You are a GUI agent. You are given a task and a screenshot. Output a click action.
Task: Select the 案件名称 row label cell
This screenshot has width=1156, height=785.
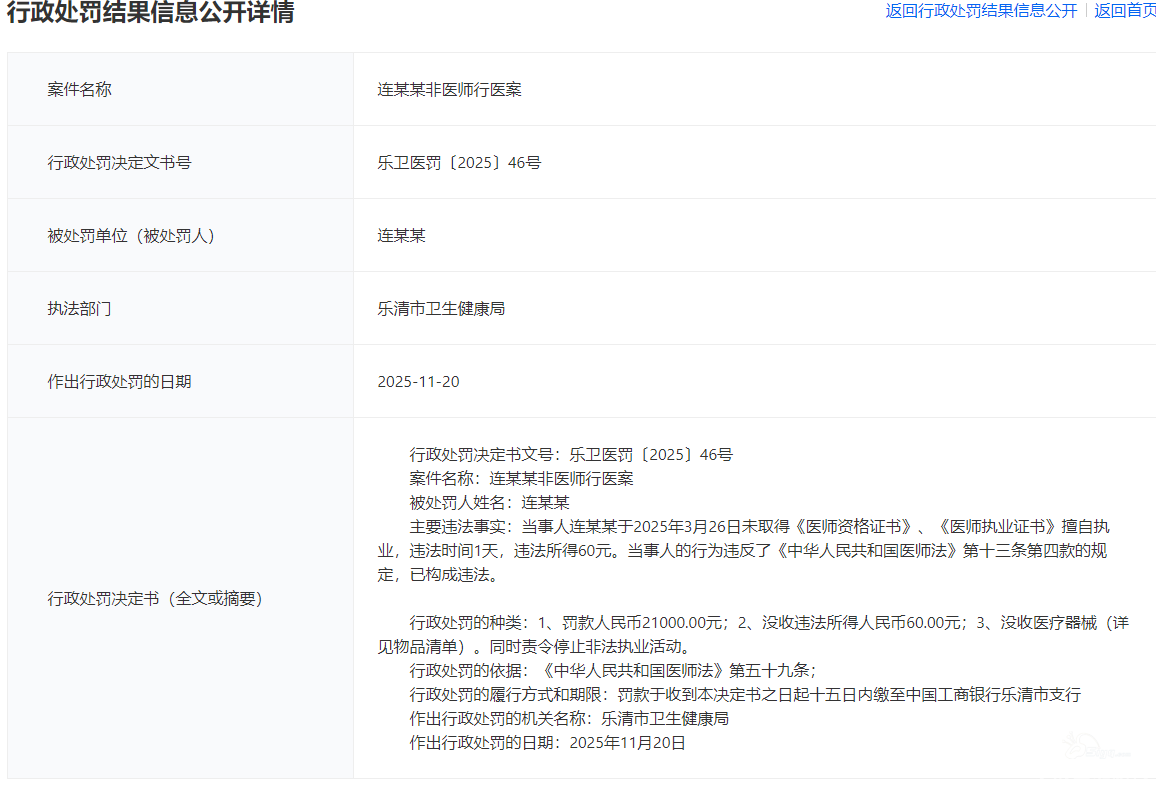[80, 89]
